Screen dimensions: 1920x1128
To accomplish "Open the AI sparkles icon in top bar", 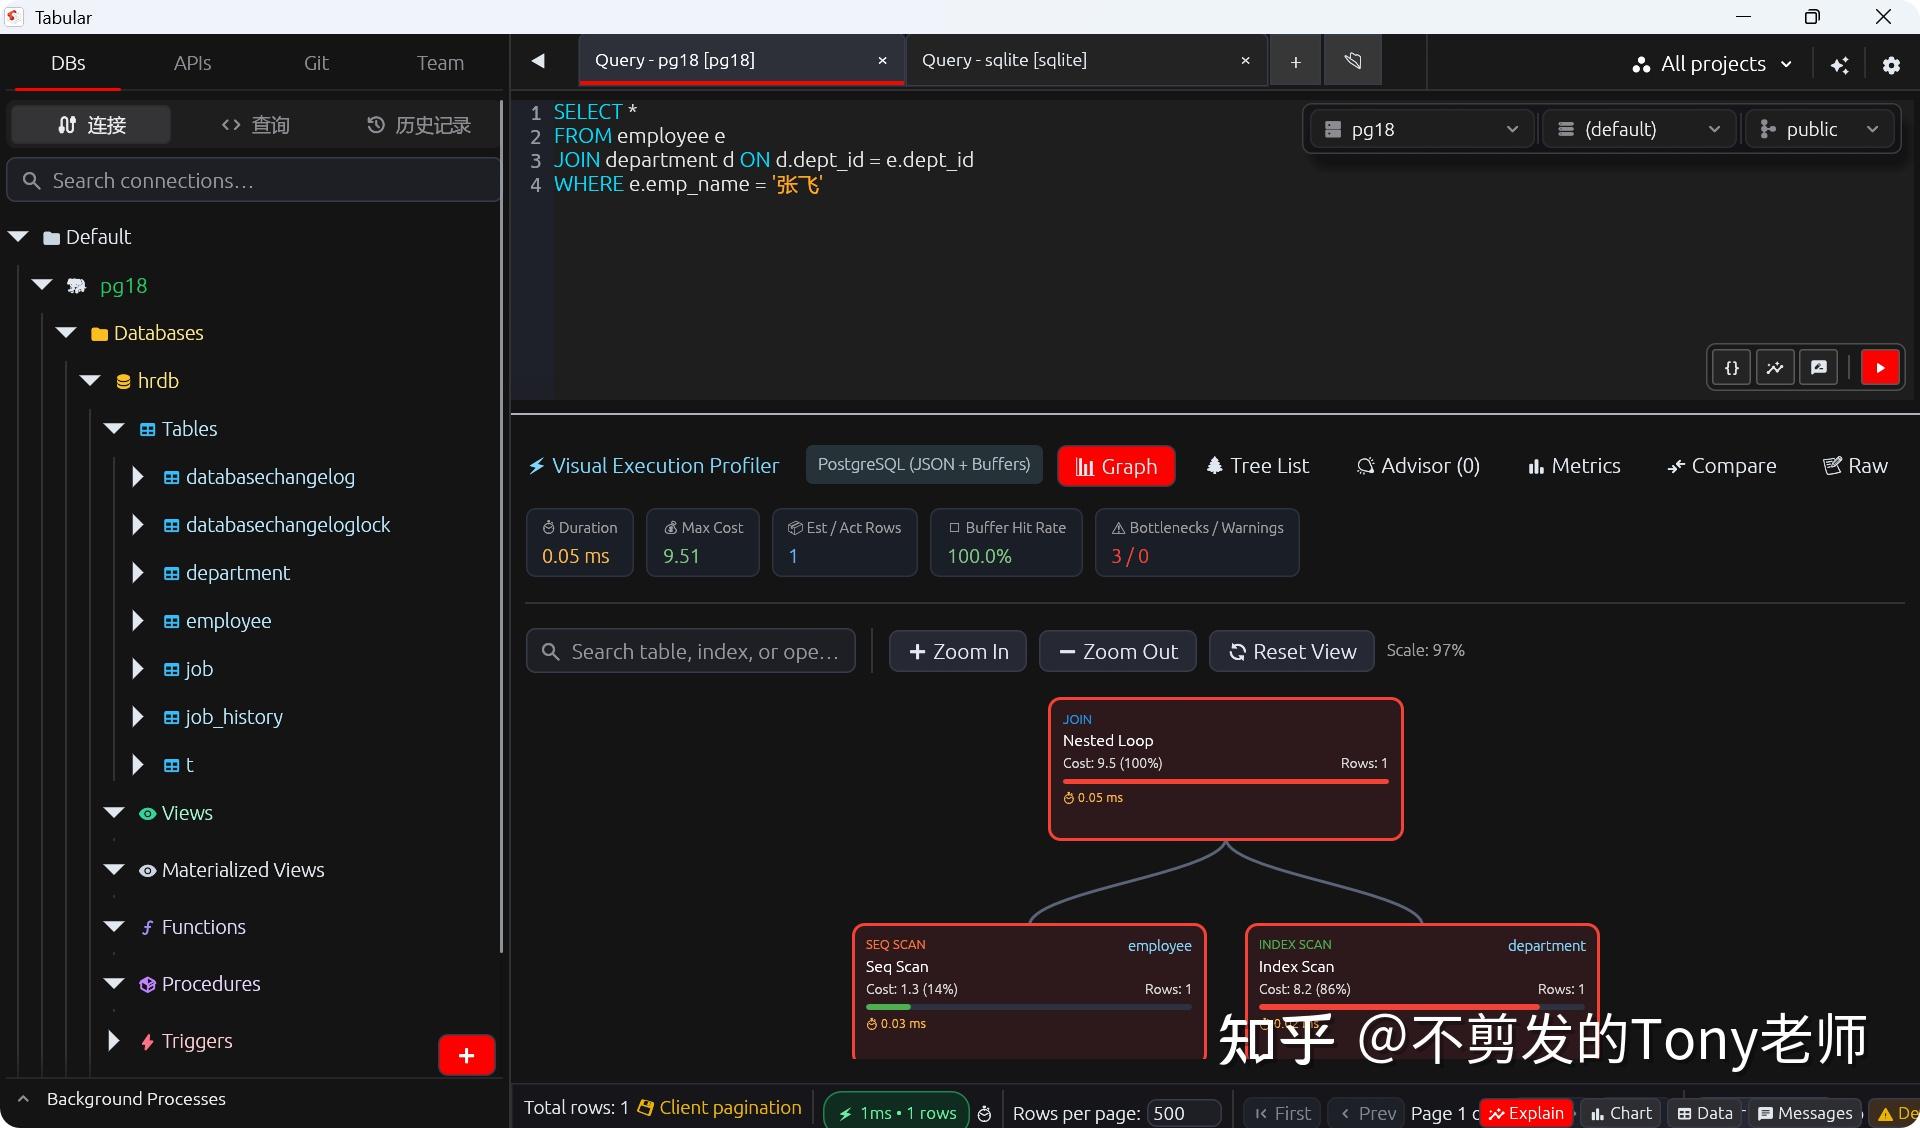I will (x=1840, y=64).
